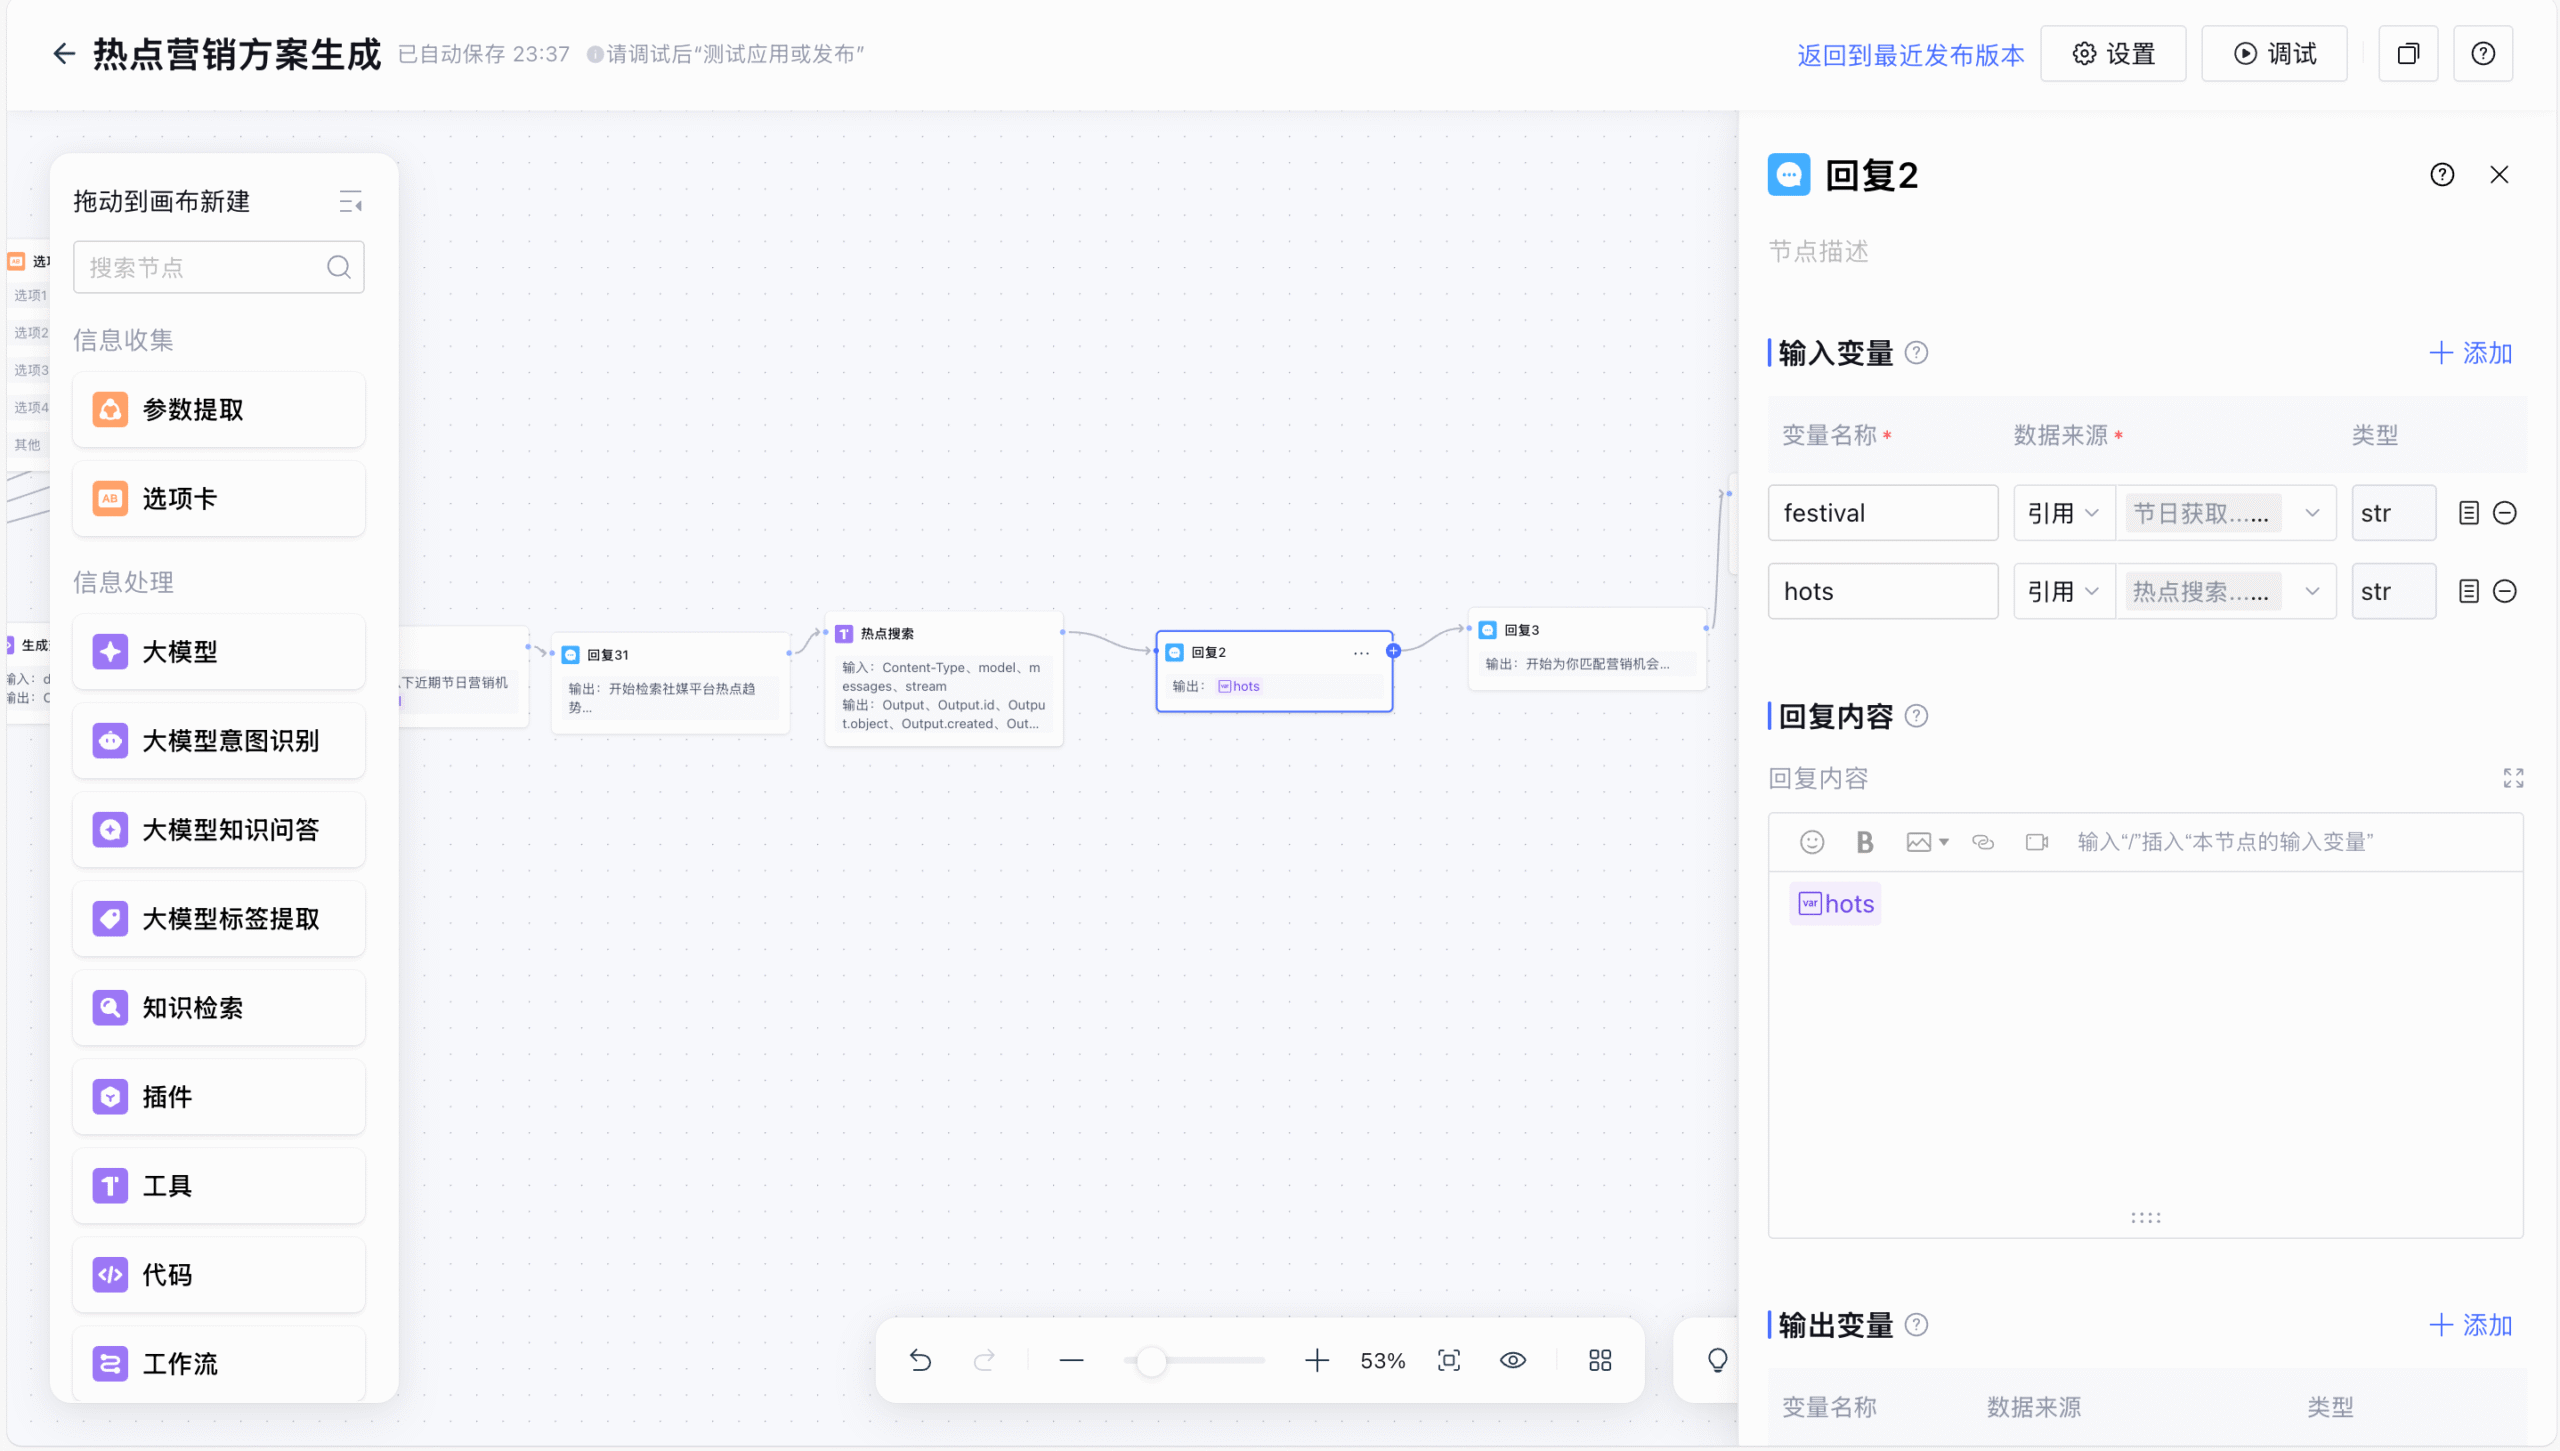Select 大模型意图识别 node from list
The image size is (2560, 1451).
[x=219, y=741]
